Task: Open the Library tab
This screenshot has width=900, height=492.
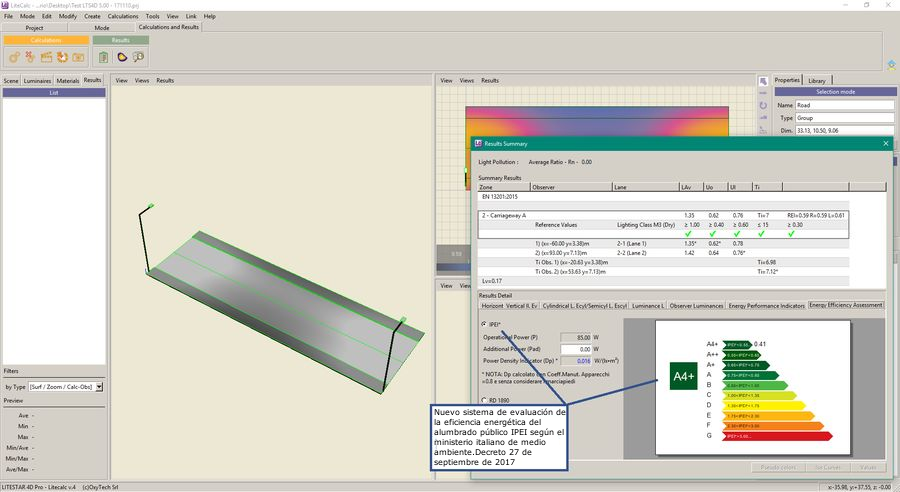Action: point(816,80)
